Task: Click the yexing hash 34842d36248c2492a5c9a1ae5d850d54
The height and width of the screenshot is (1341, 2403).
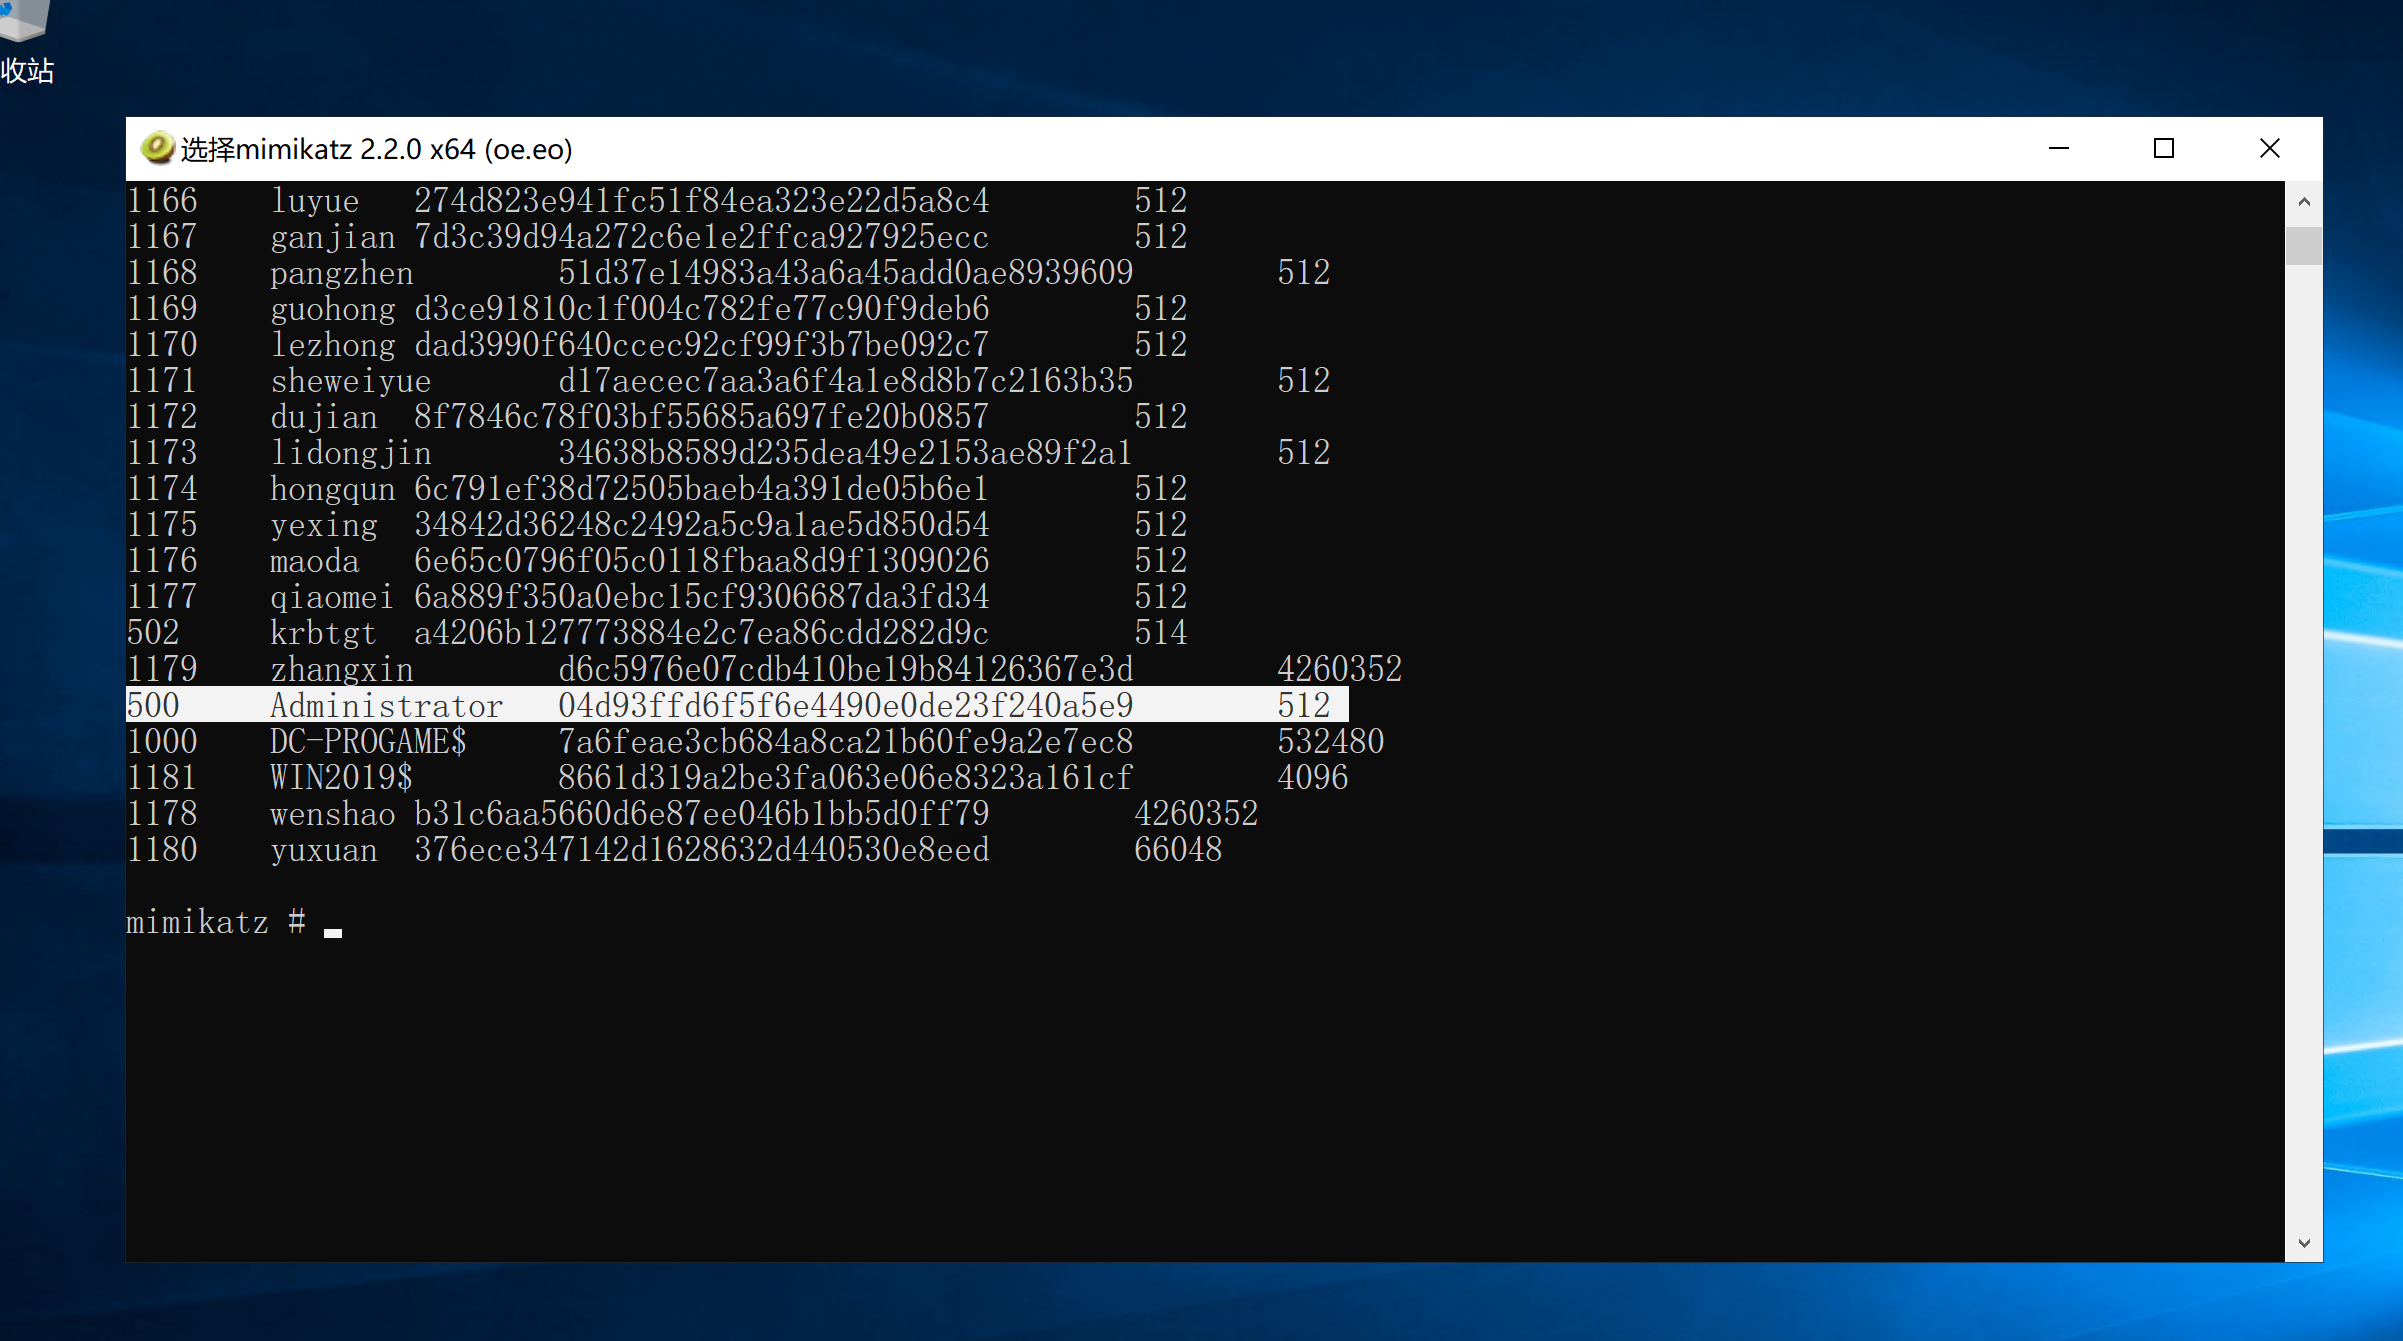Action: pyautogui.click(x=701, y=525)
